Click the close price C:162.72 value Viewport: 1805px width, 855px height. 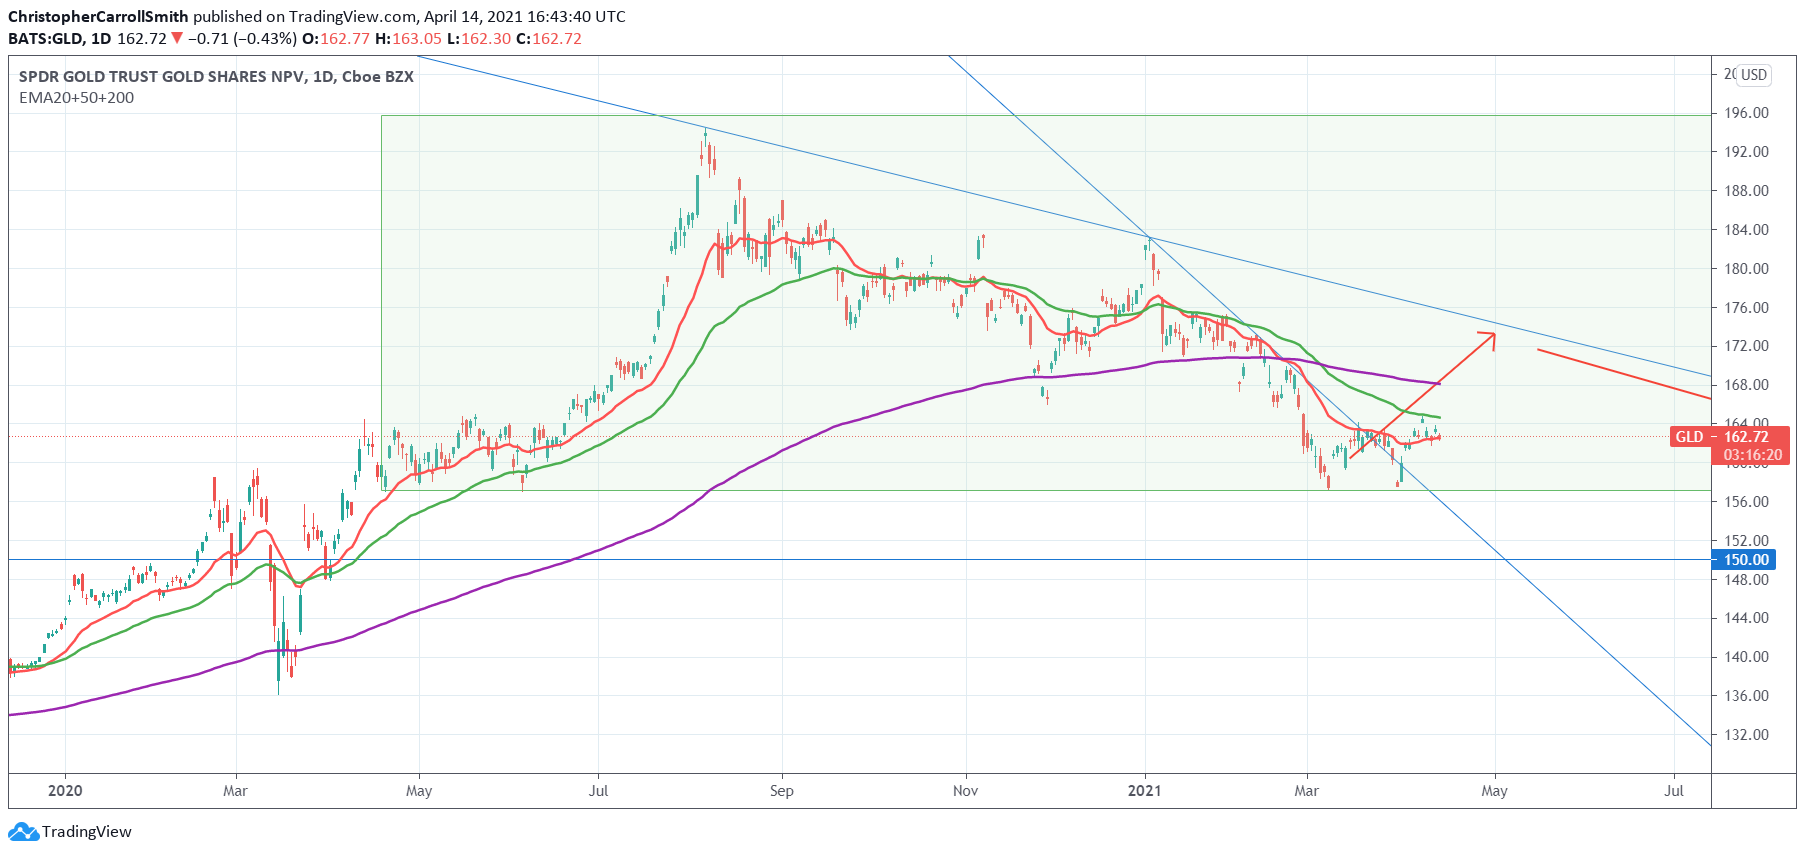(x=549, y=39)
